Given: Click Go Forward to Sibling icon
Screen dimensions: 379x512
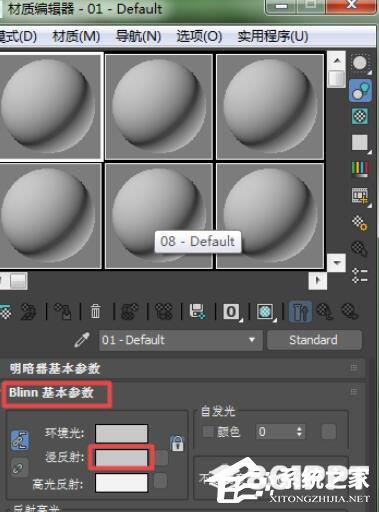Looking at the screenshot, I should 350,312.
